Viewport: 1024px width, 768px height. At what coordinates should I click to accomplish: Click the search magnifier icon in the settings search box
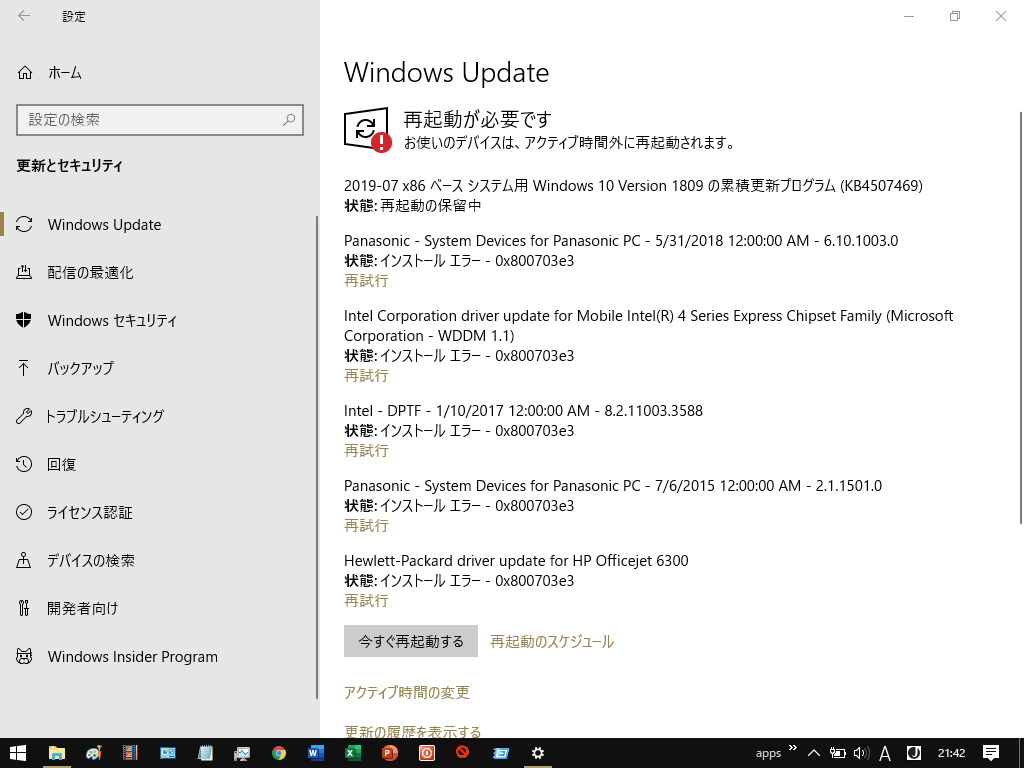click(x=289, y=120)
